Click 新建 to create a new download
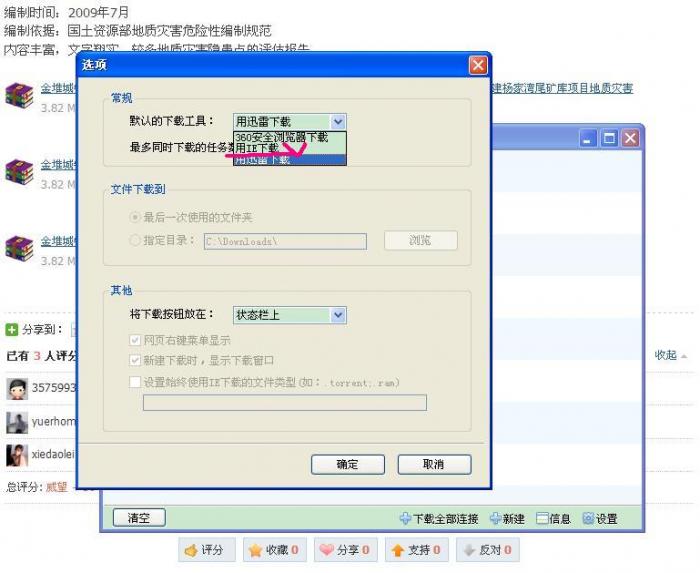 pos(506,519)
